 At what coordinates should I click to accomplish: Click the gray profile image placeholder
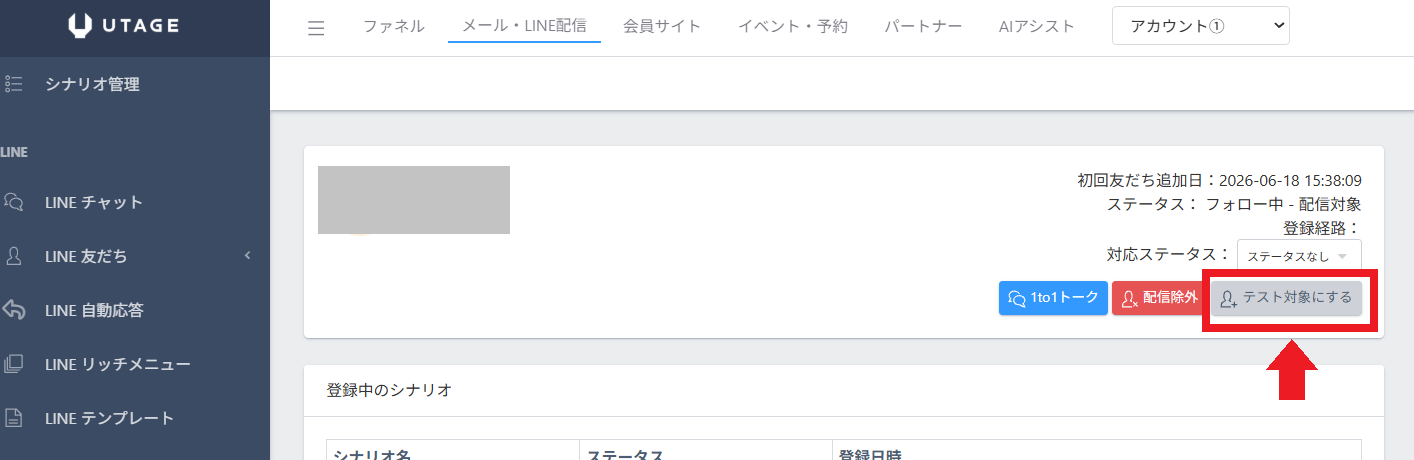click(414, 200)
